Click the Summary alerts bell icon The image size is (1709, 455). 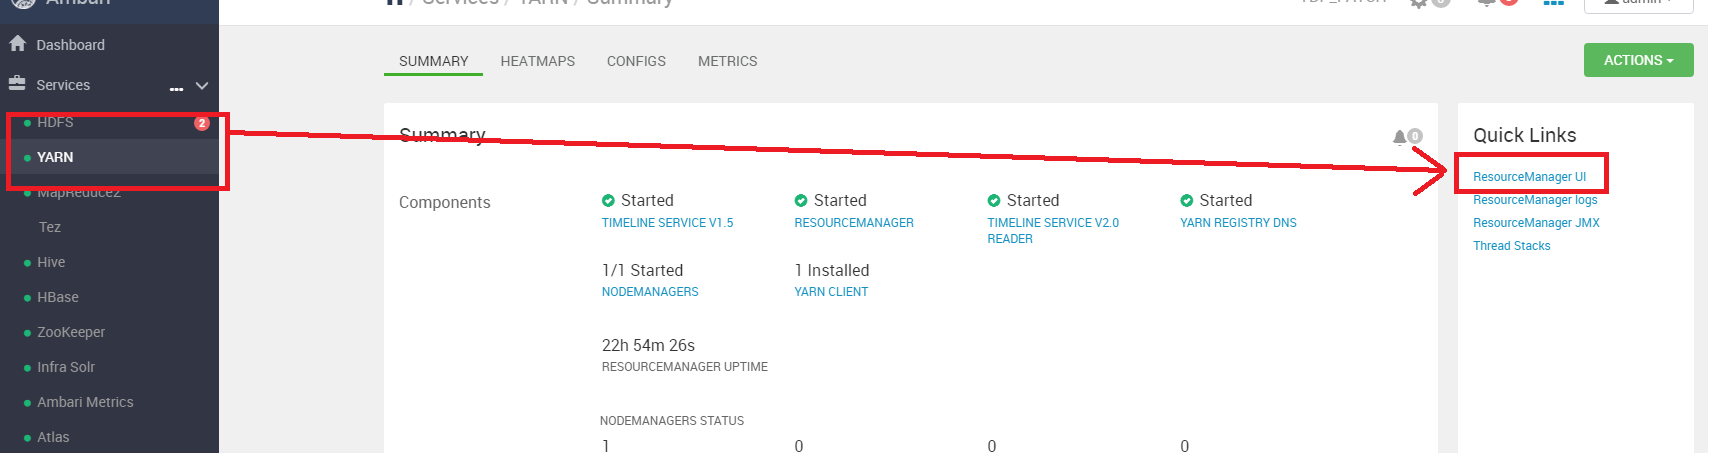(x=1400, y=137)
